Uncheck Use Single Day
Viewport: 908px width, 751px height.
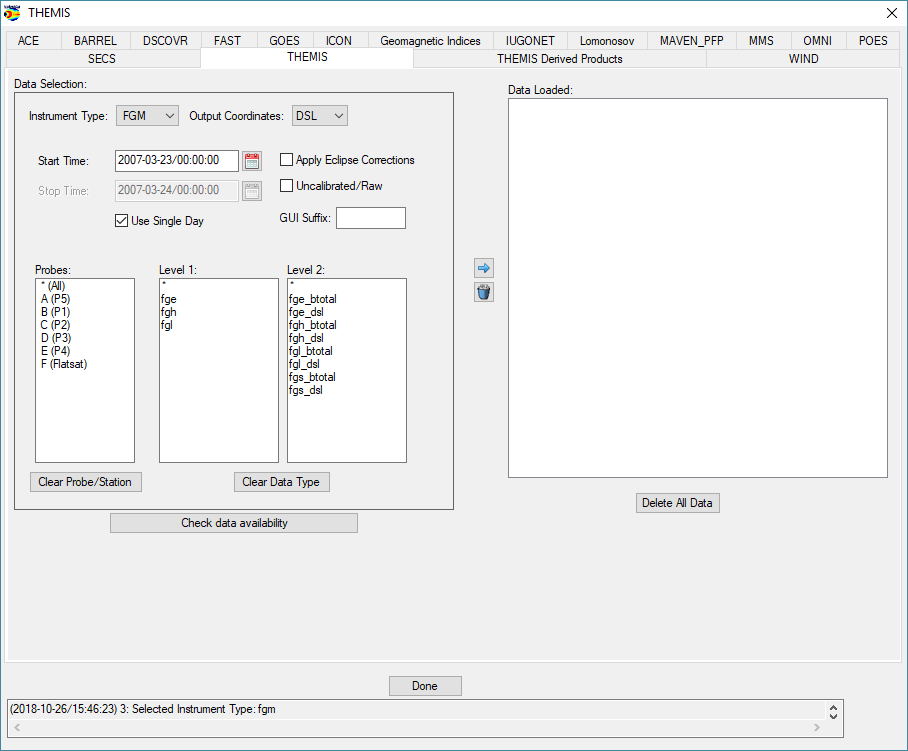122,221
